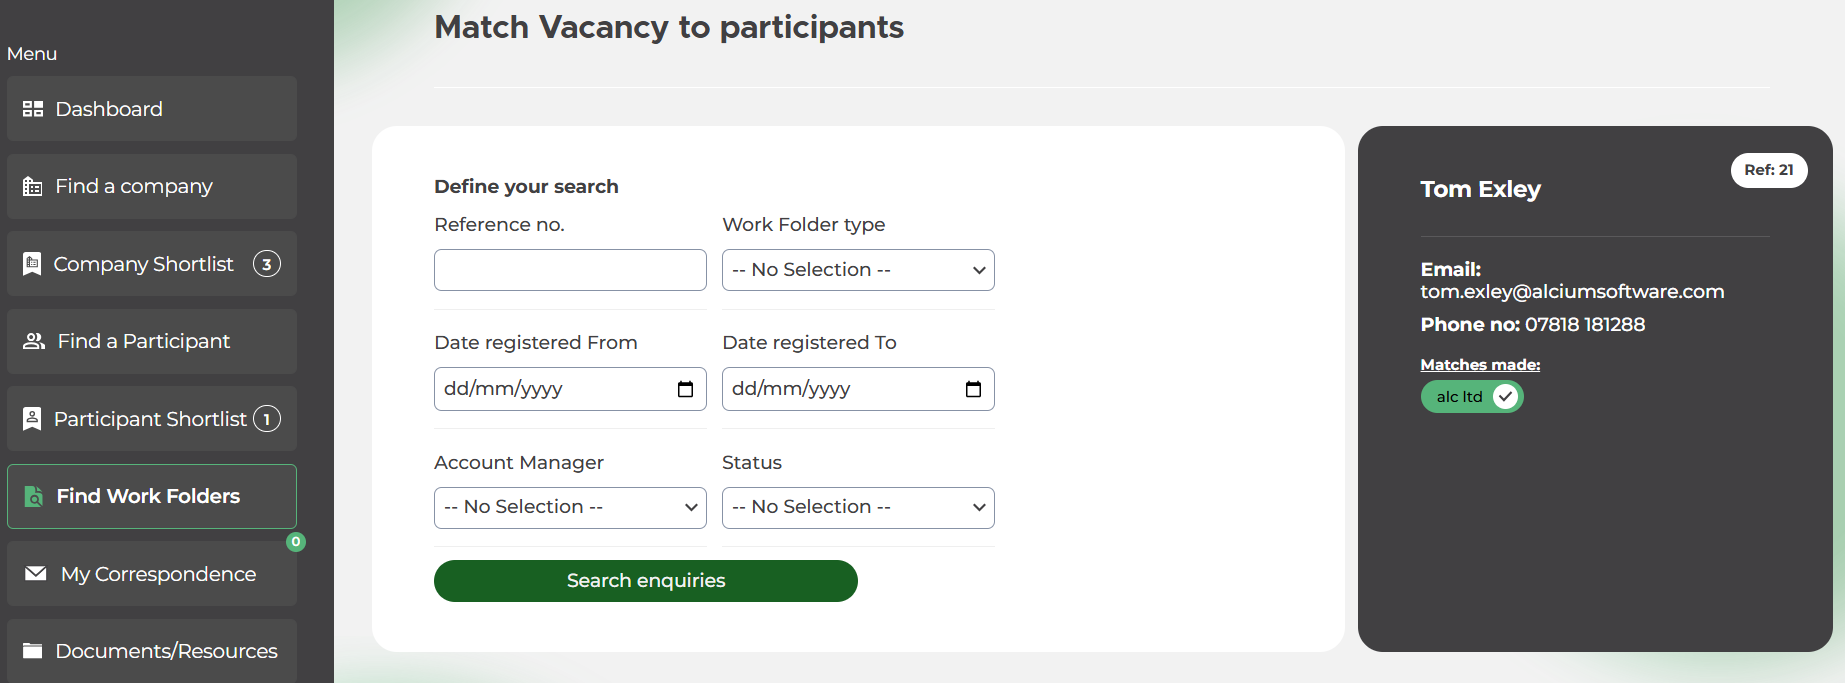Go to My Correspondence menu item
The image size is (1845, 683).
click(158, 574)
